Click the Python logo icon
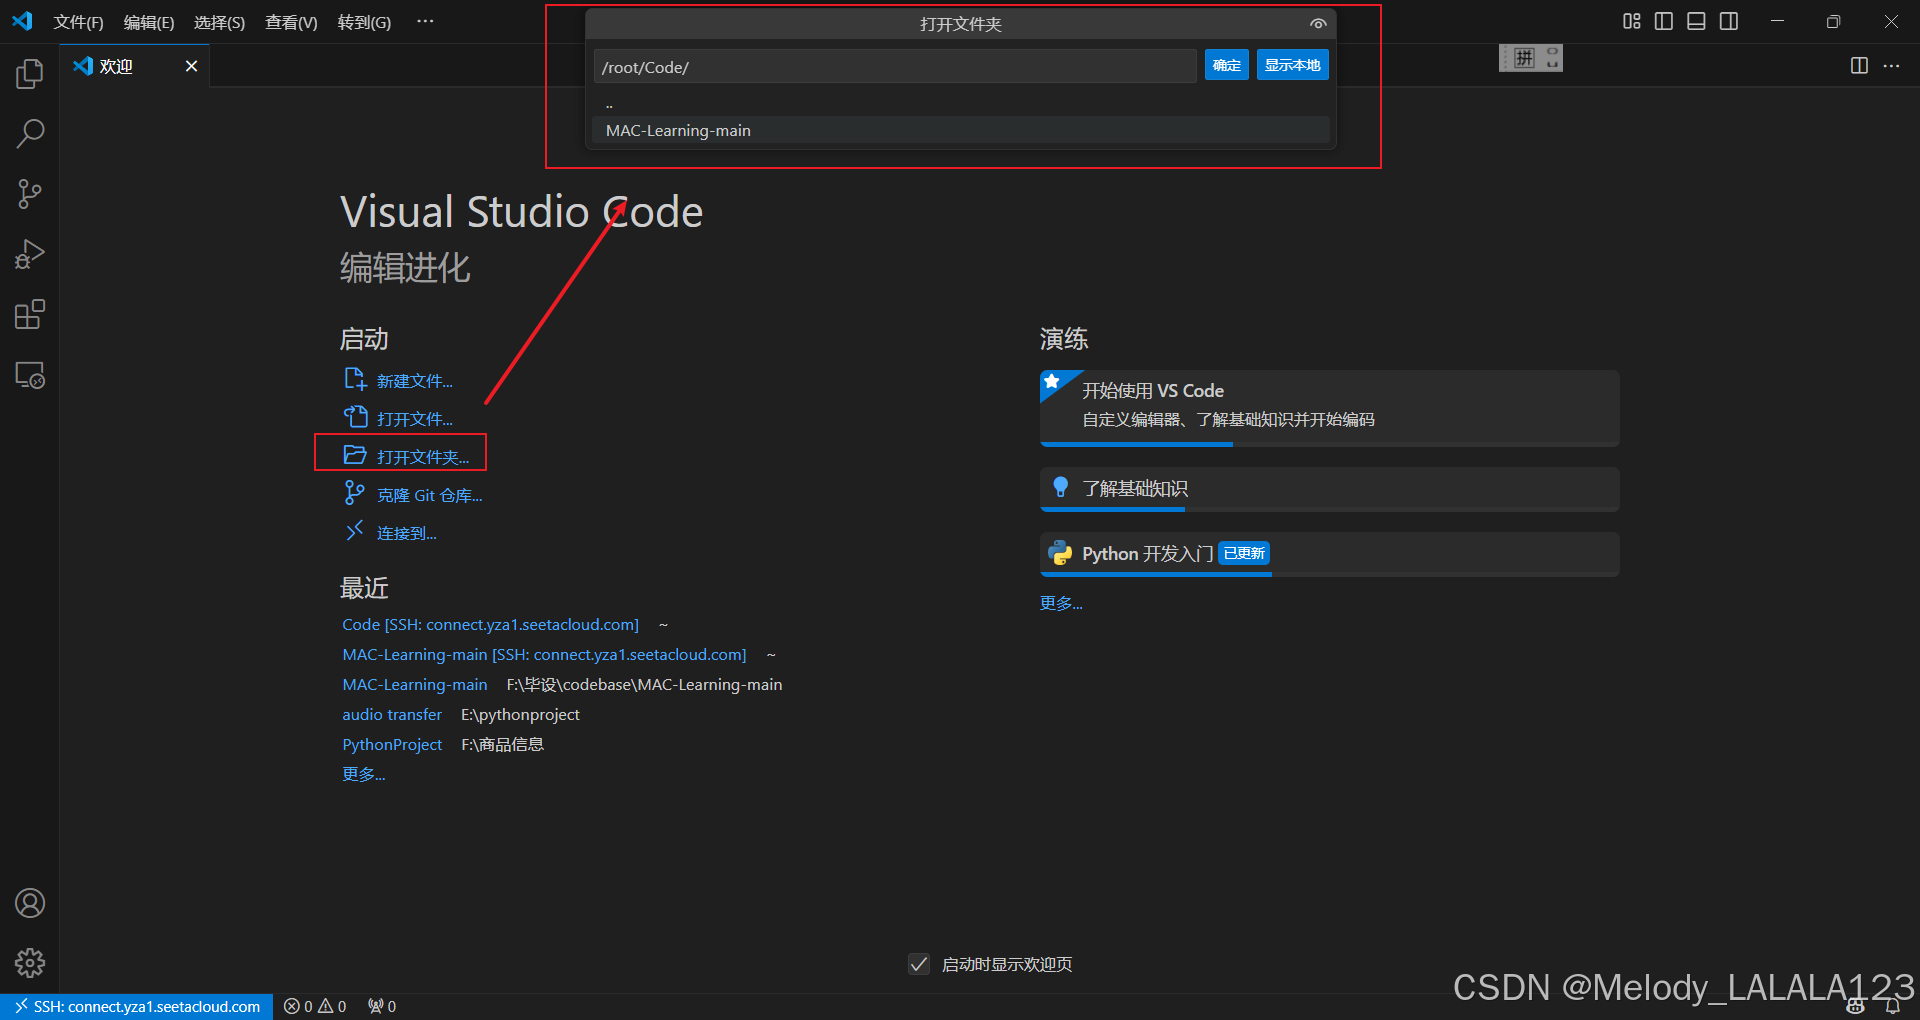Image resolution: width=1920 pixels, height=1020 pixels. click(1060, 553)
